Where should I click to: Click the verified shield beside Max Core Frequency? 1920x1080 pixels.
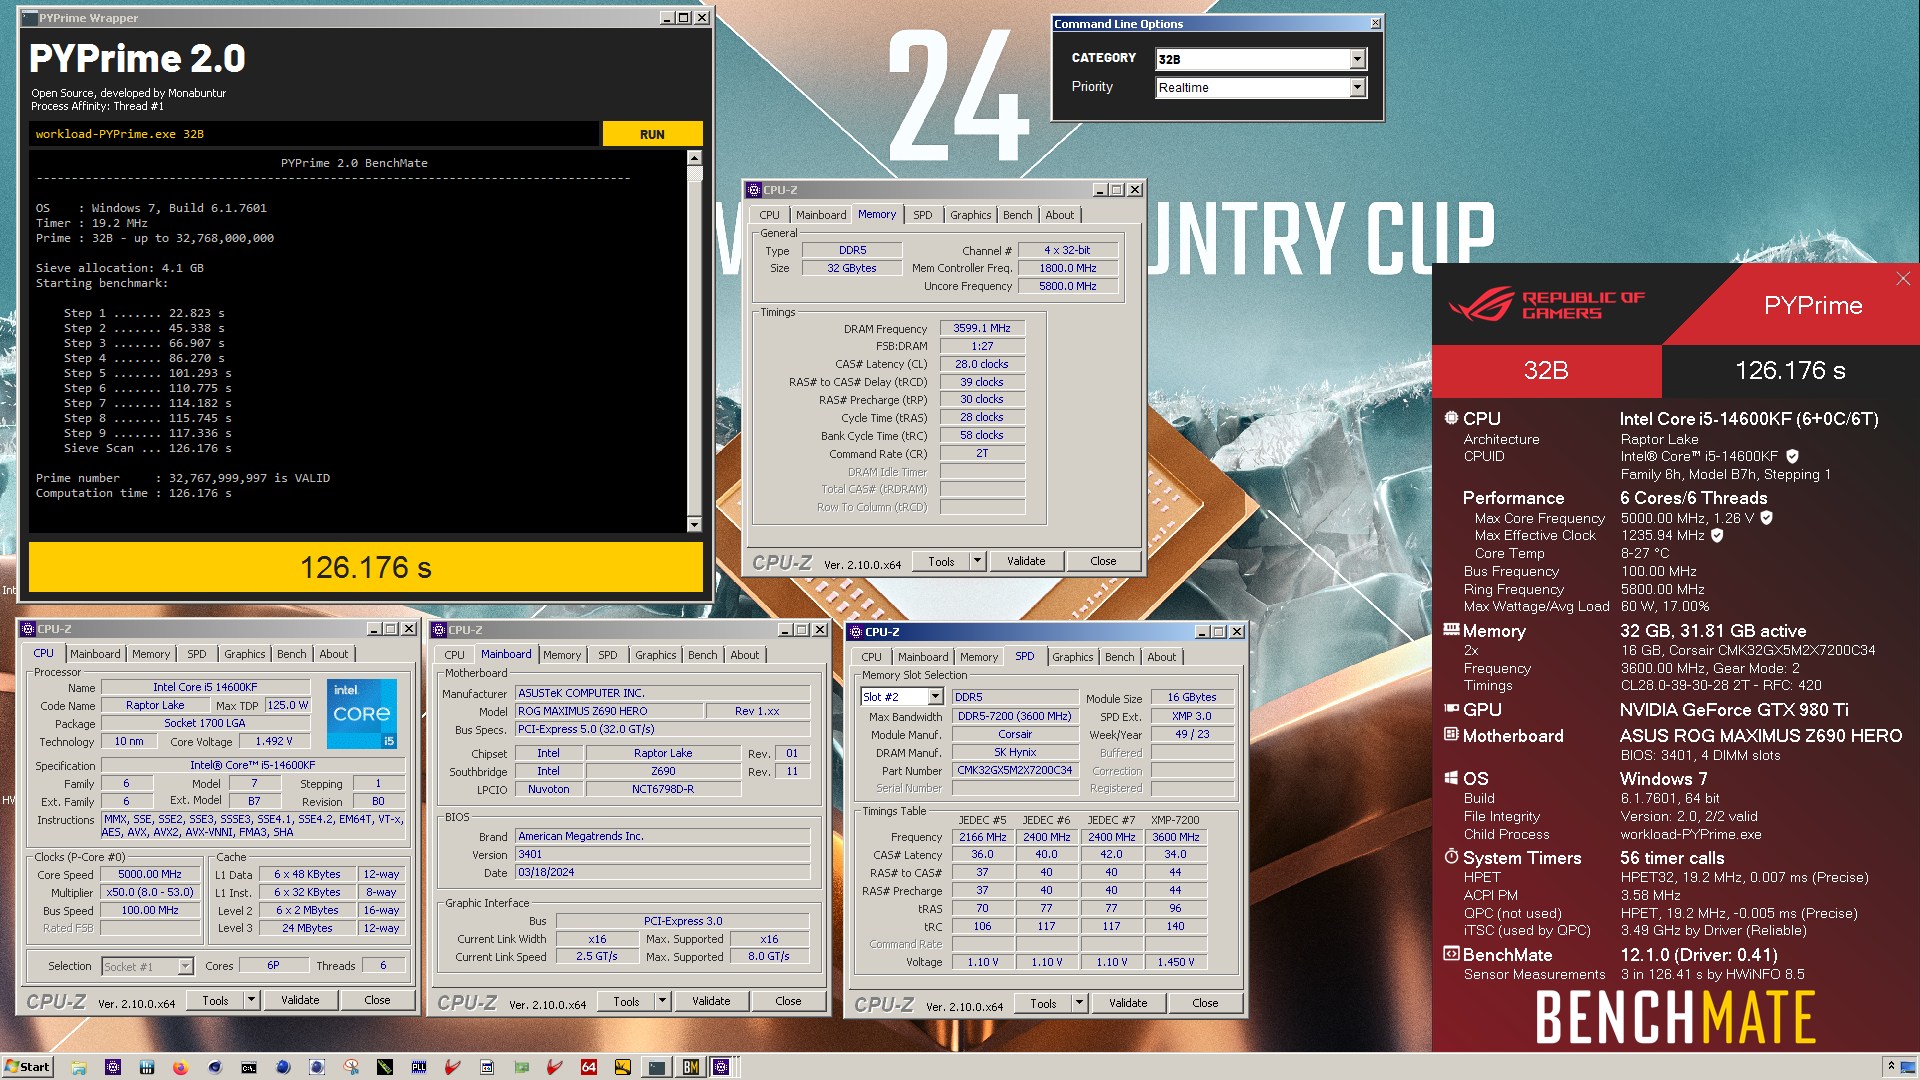pyautogui.click(x=1766, y=517)
